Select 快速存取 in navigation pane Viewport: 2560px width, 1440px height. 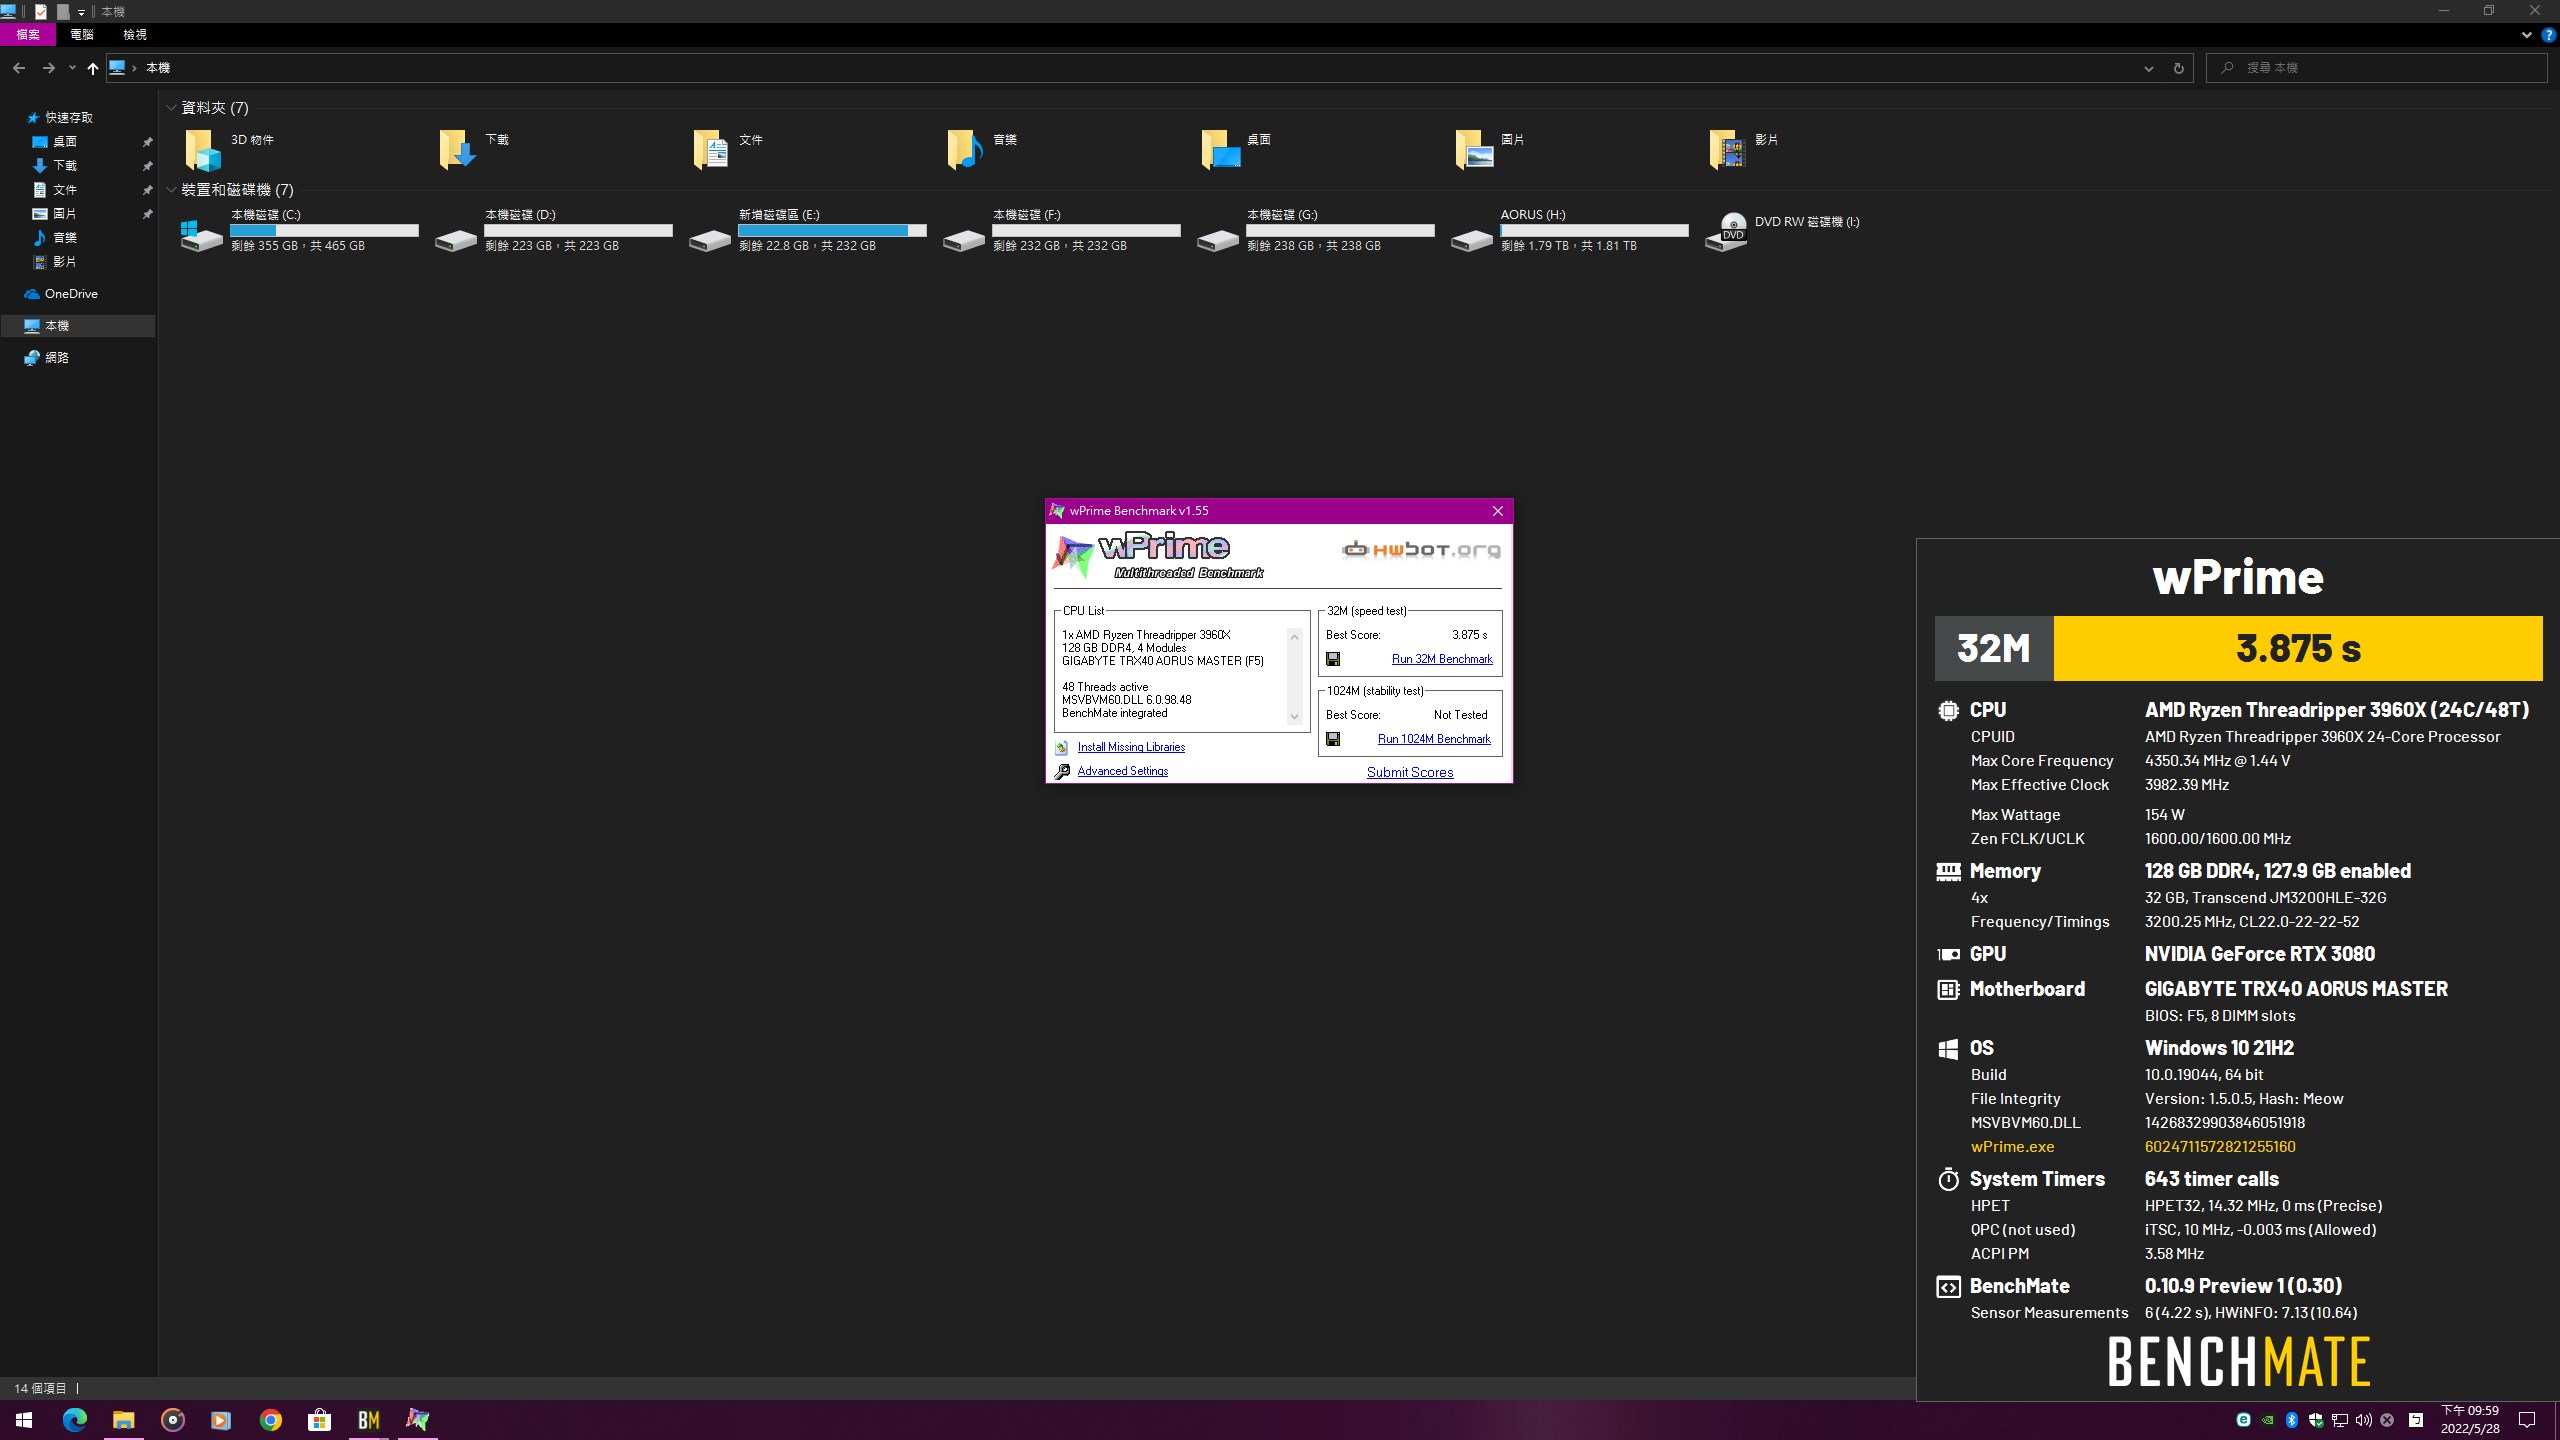(x=68, y=117)
